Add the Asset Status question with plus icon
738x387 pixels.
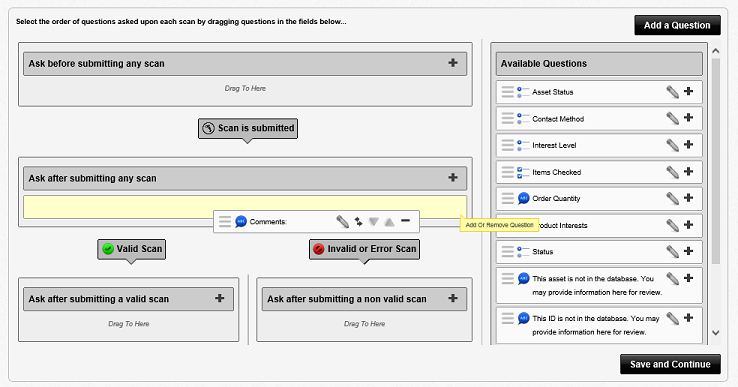(x=688, y=91)
